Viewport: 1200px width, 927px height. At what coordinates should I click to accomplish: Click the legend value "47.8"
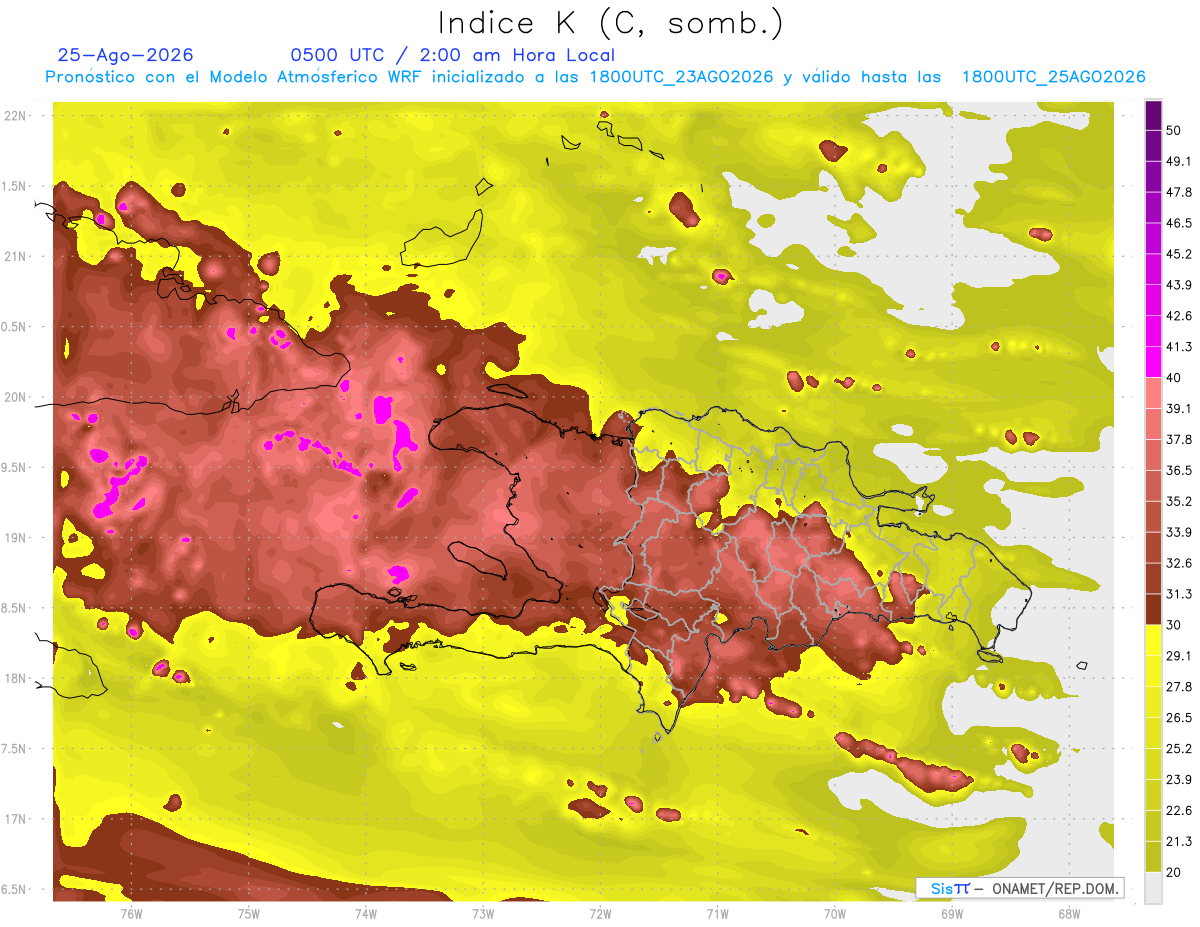(x=1179, y=192)
